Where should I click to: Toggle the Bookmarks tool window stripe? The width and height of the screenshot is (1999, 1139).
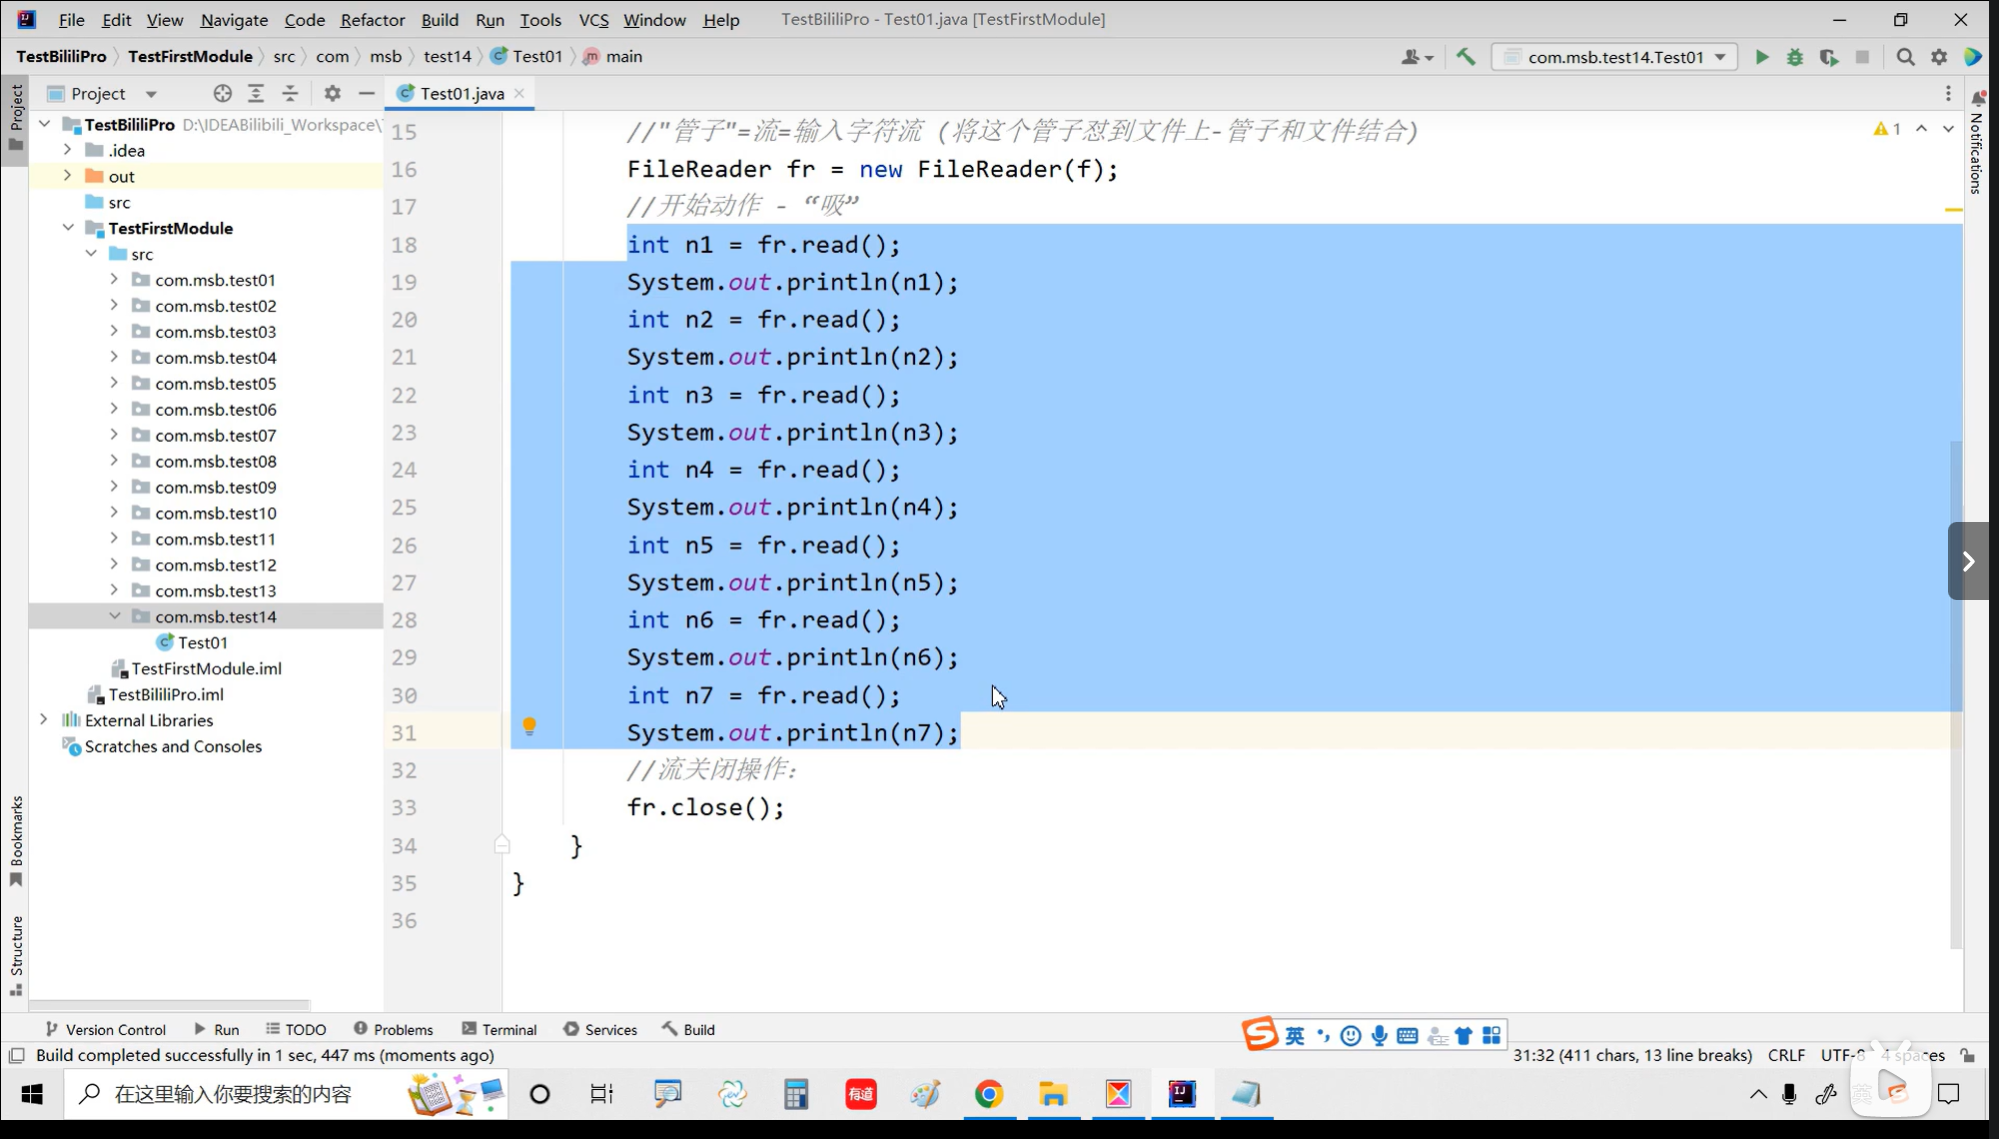(x=16, y=840)
